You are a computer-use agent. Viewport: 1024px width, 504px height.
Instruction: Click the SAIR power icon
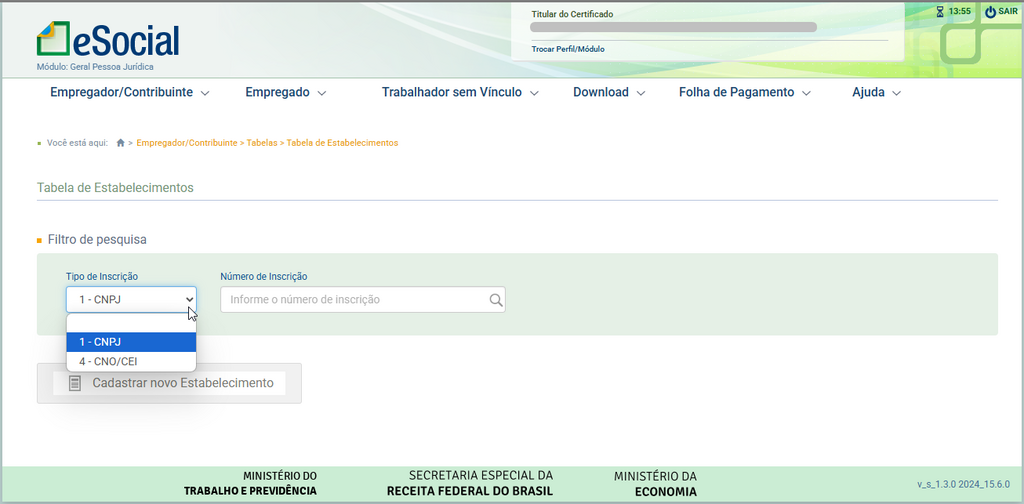click(990, 12)
